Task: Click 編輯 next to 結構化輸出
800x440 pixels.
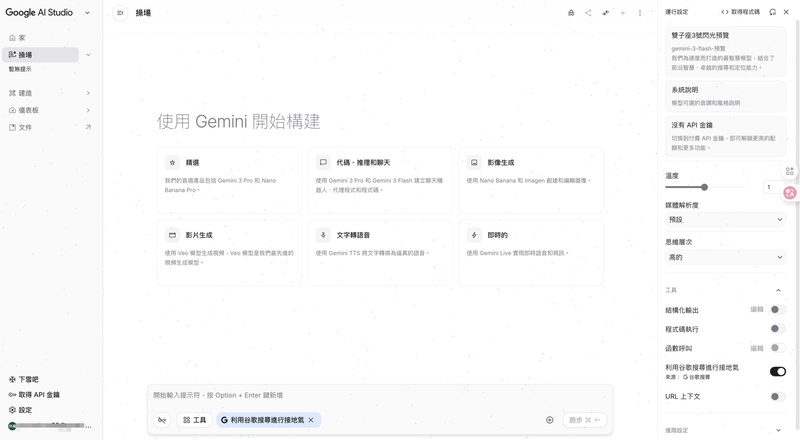Action: tap(757, 309)
